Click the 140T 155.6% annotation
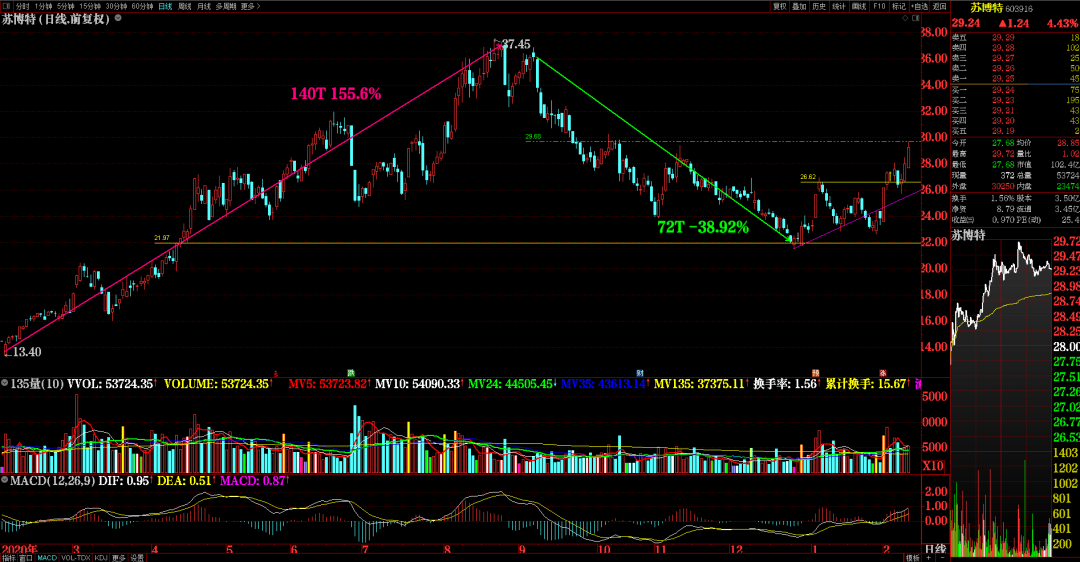Viewport: 1080px width, 562px height. coord(335,94)
